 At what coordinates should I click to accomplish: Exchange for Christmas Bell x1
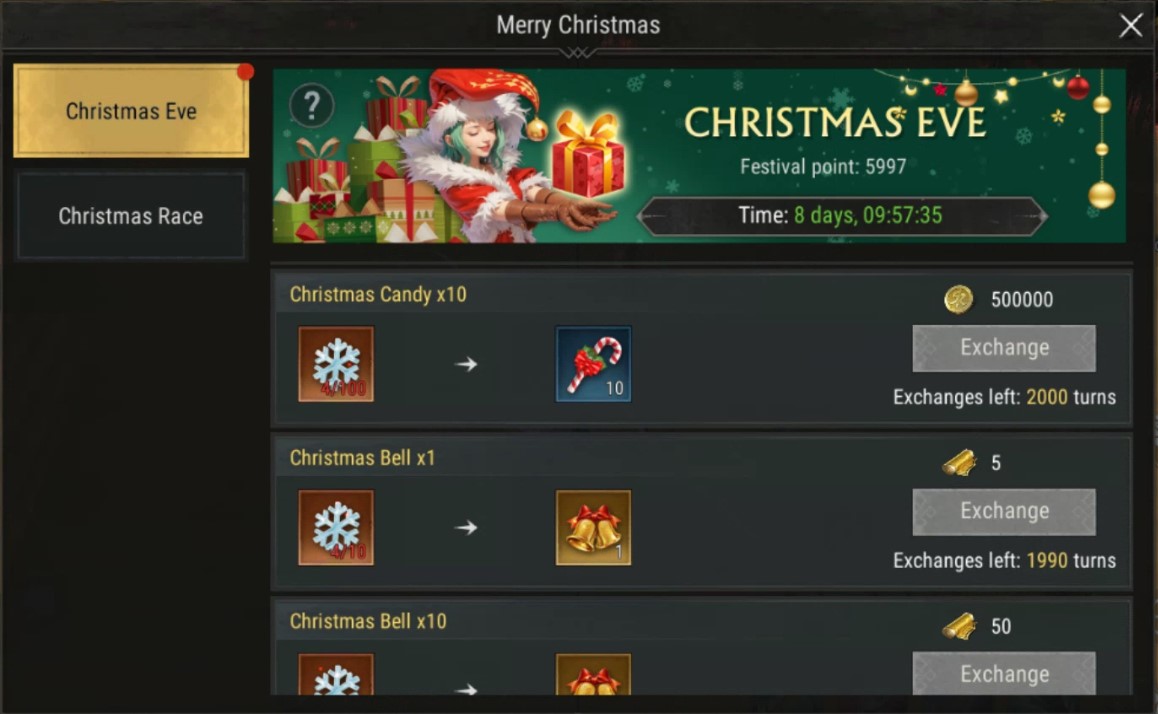(x=1004, y=511)
